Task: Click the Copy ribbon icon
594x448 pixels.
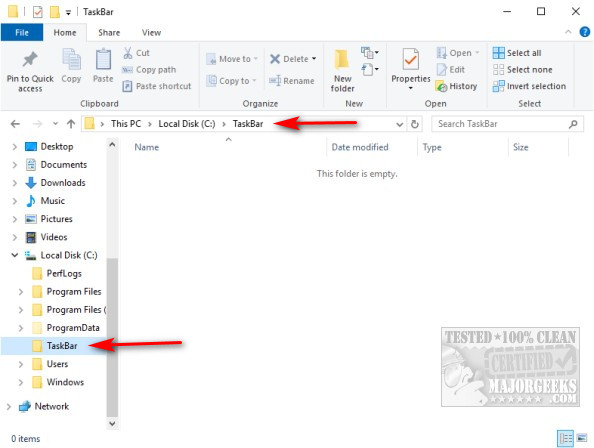Action: click(71, 59)
